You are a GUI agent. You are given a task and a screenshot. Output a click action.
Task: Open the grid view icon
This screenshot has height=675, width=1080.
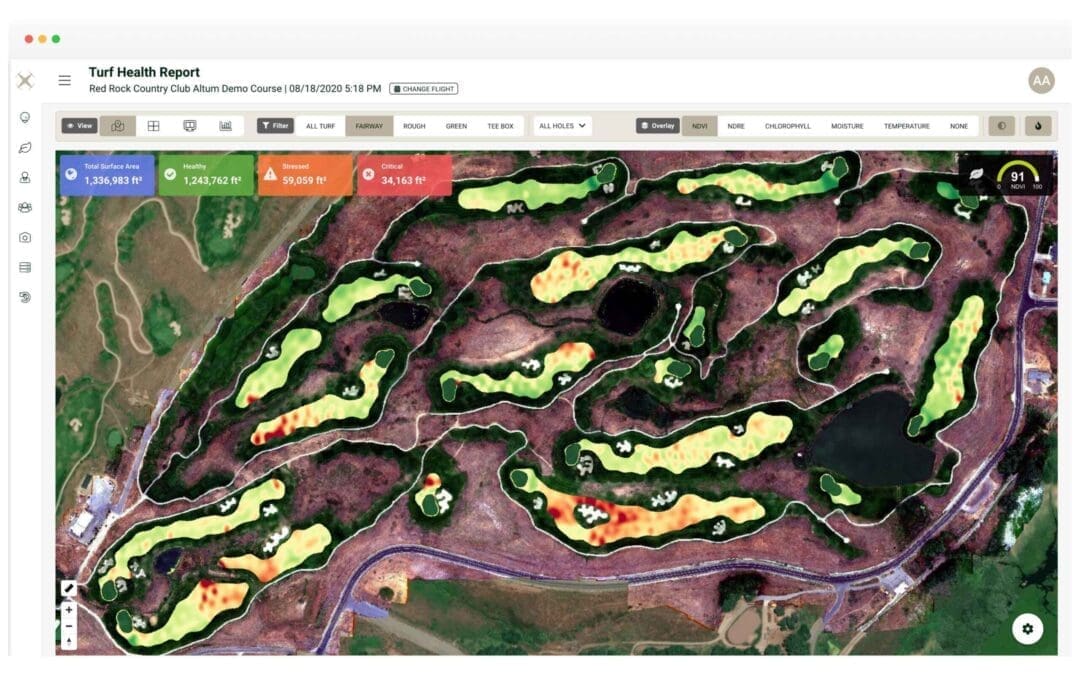154,125
